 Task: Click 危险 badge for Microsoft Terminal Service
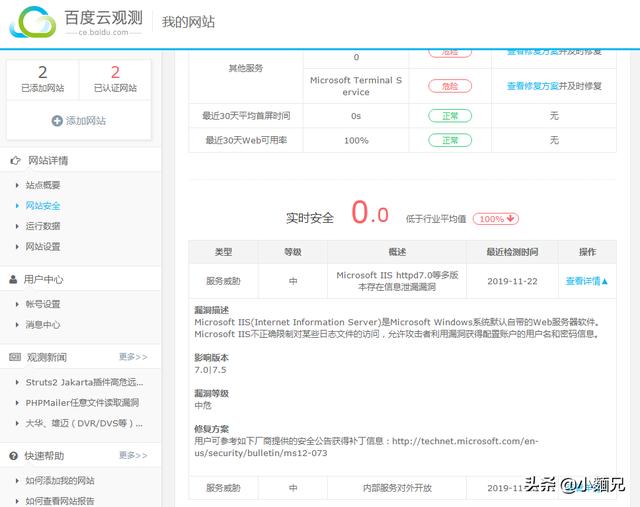(450, 86)
